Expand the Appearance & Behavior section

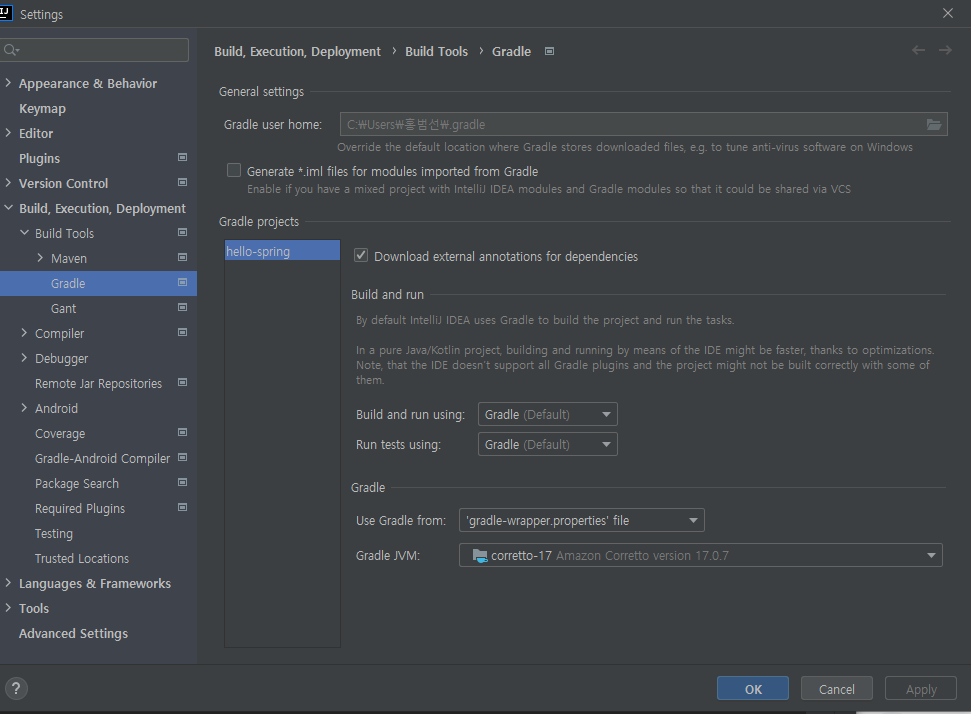click(8, 82)
